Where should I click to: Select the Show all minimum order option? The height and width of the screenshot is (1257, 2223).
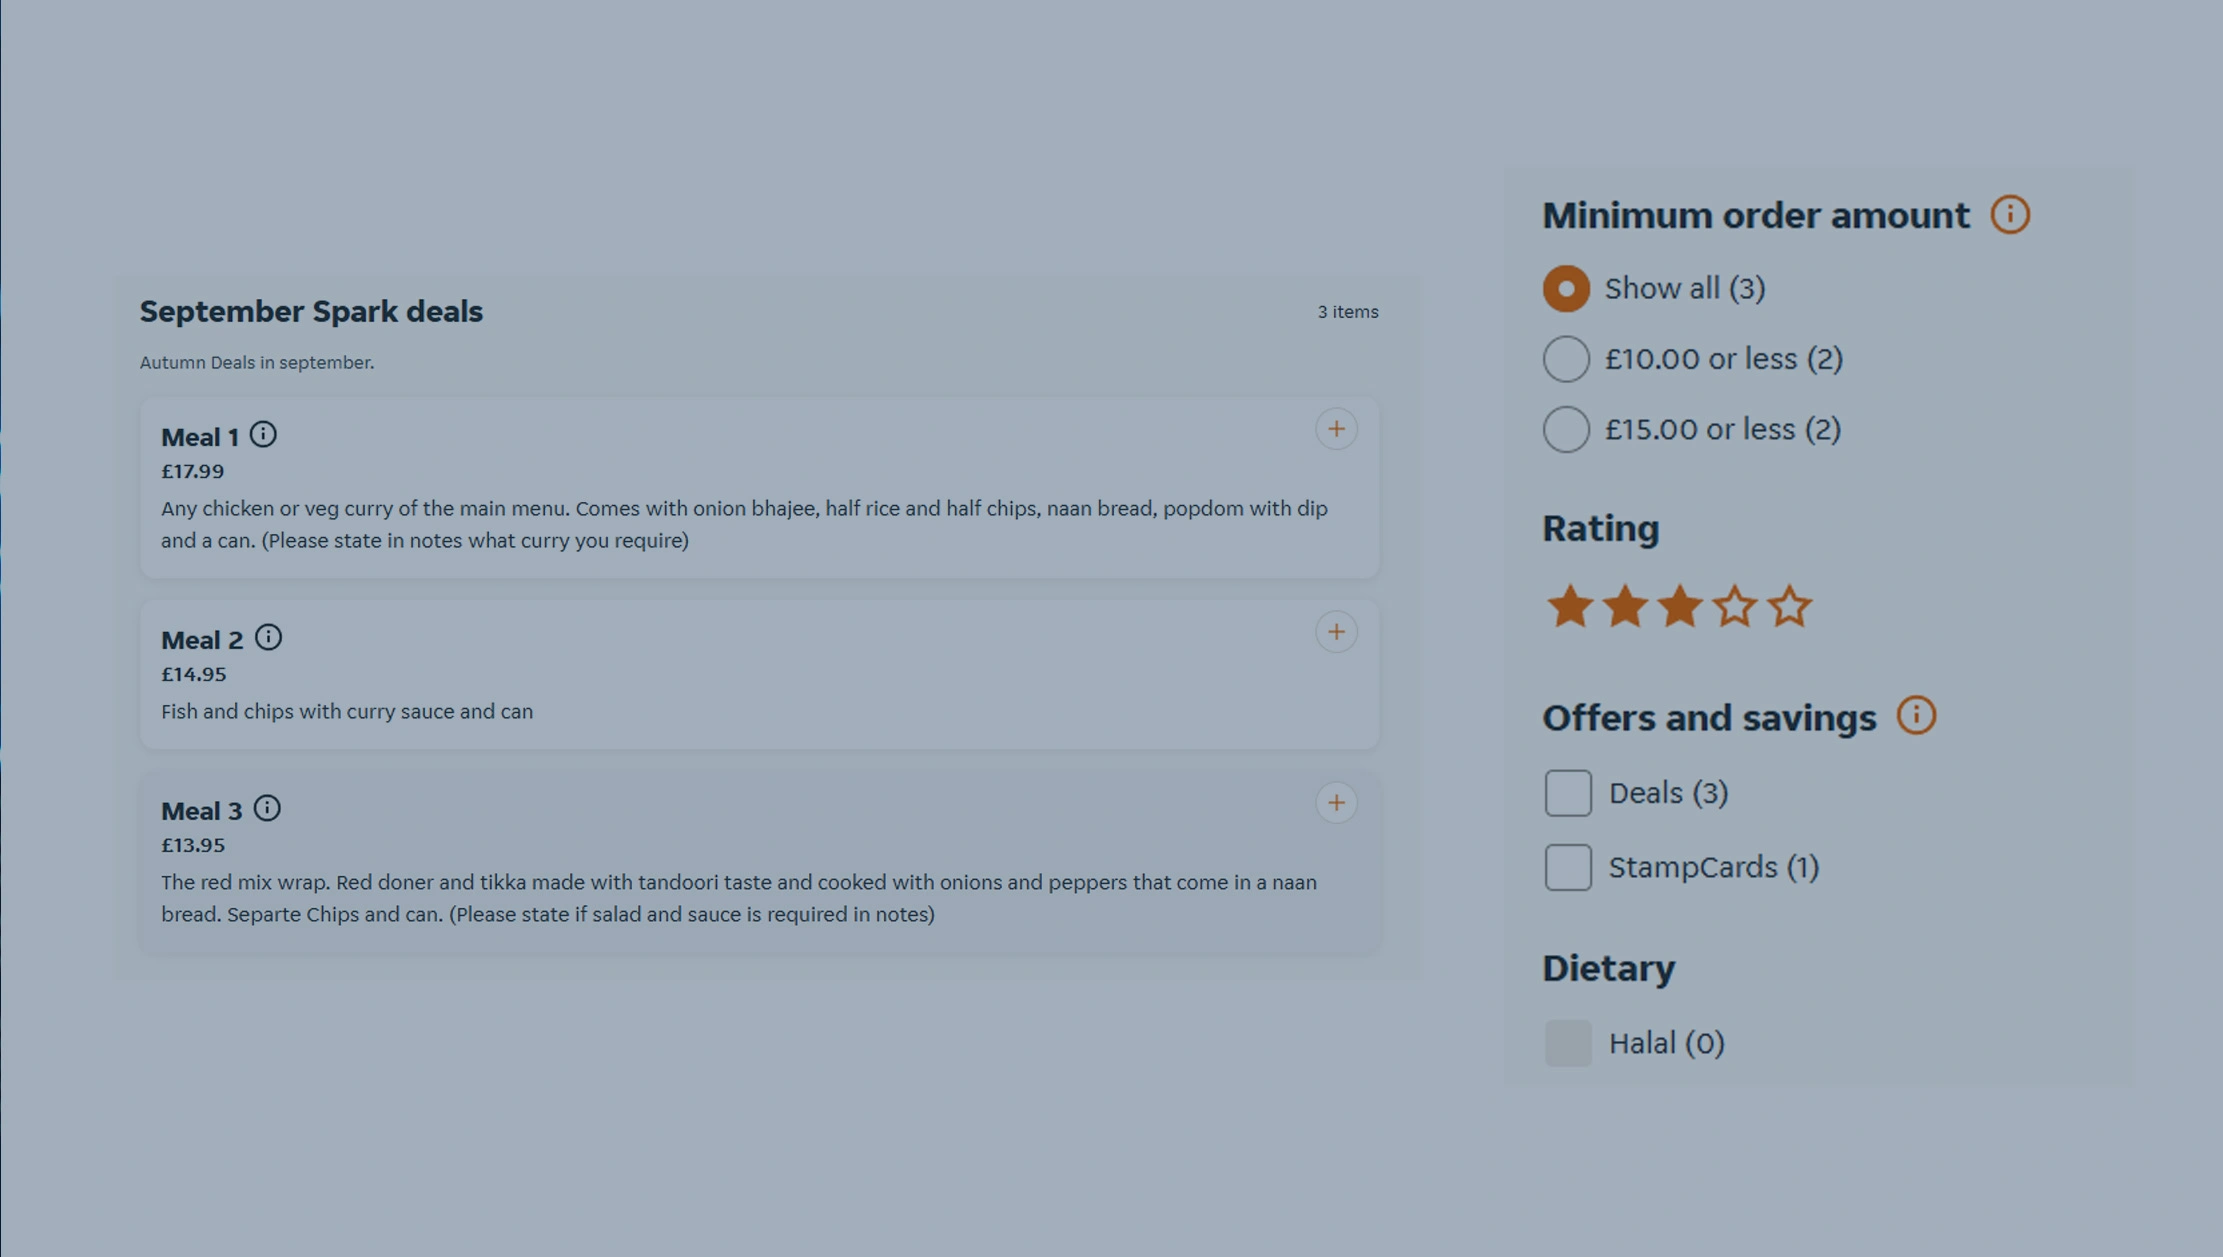coord(1566,288)
